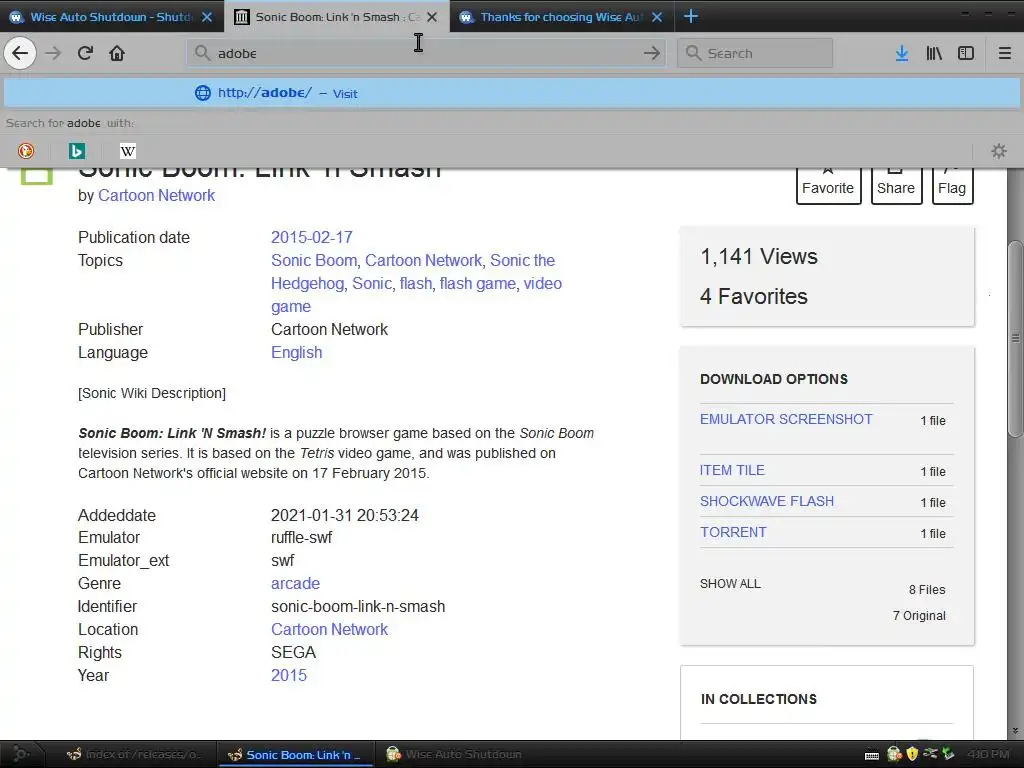
Task: Click the taskbar clock
Action: [988, 754]
